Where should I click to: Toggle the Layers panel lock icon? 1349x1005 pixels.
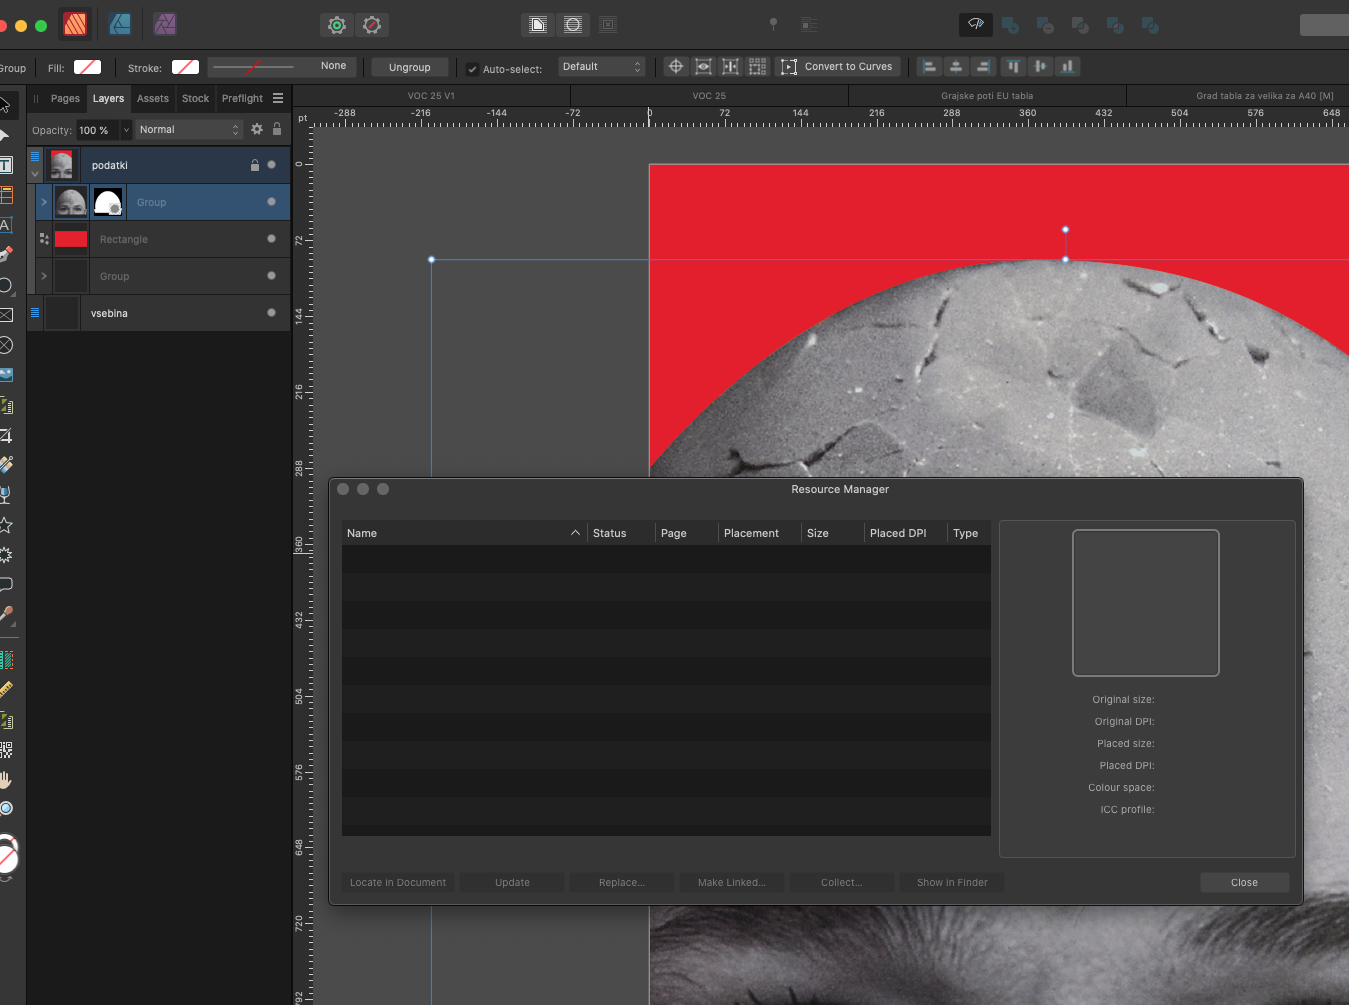pyautogui.click(x=277, y=129)
